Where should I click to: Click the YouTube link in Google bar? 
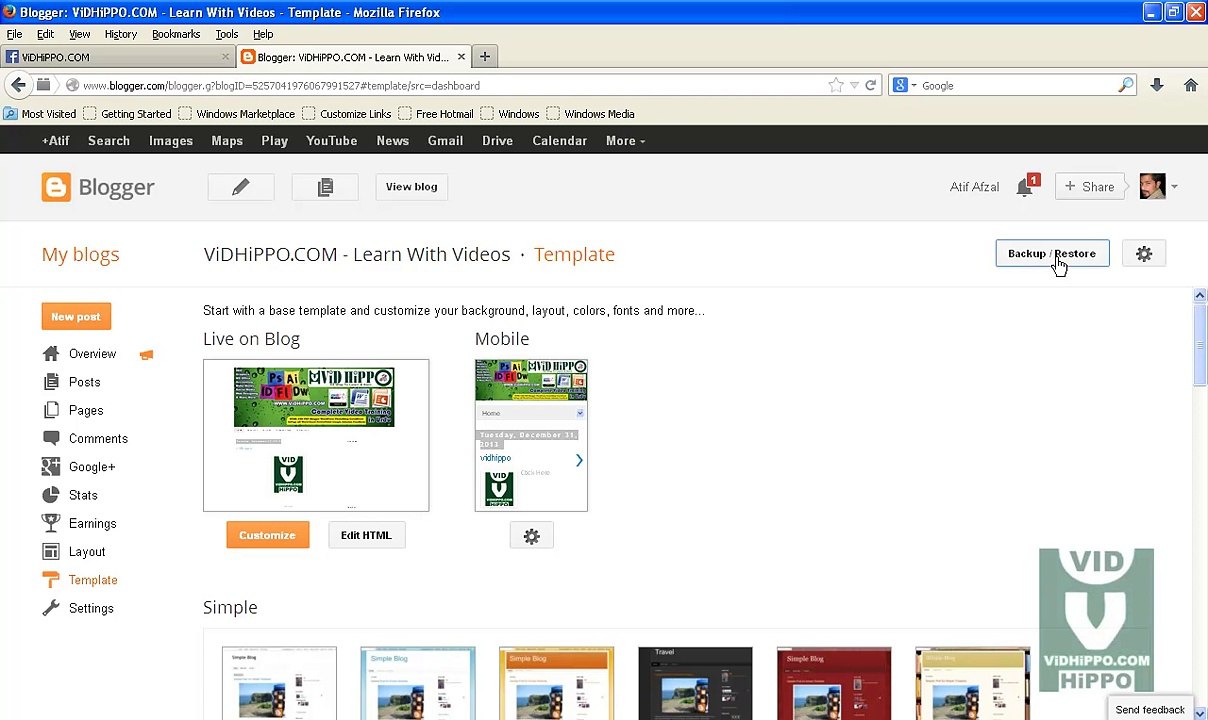coord(331,141)
